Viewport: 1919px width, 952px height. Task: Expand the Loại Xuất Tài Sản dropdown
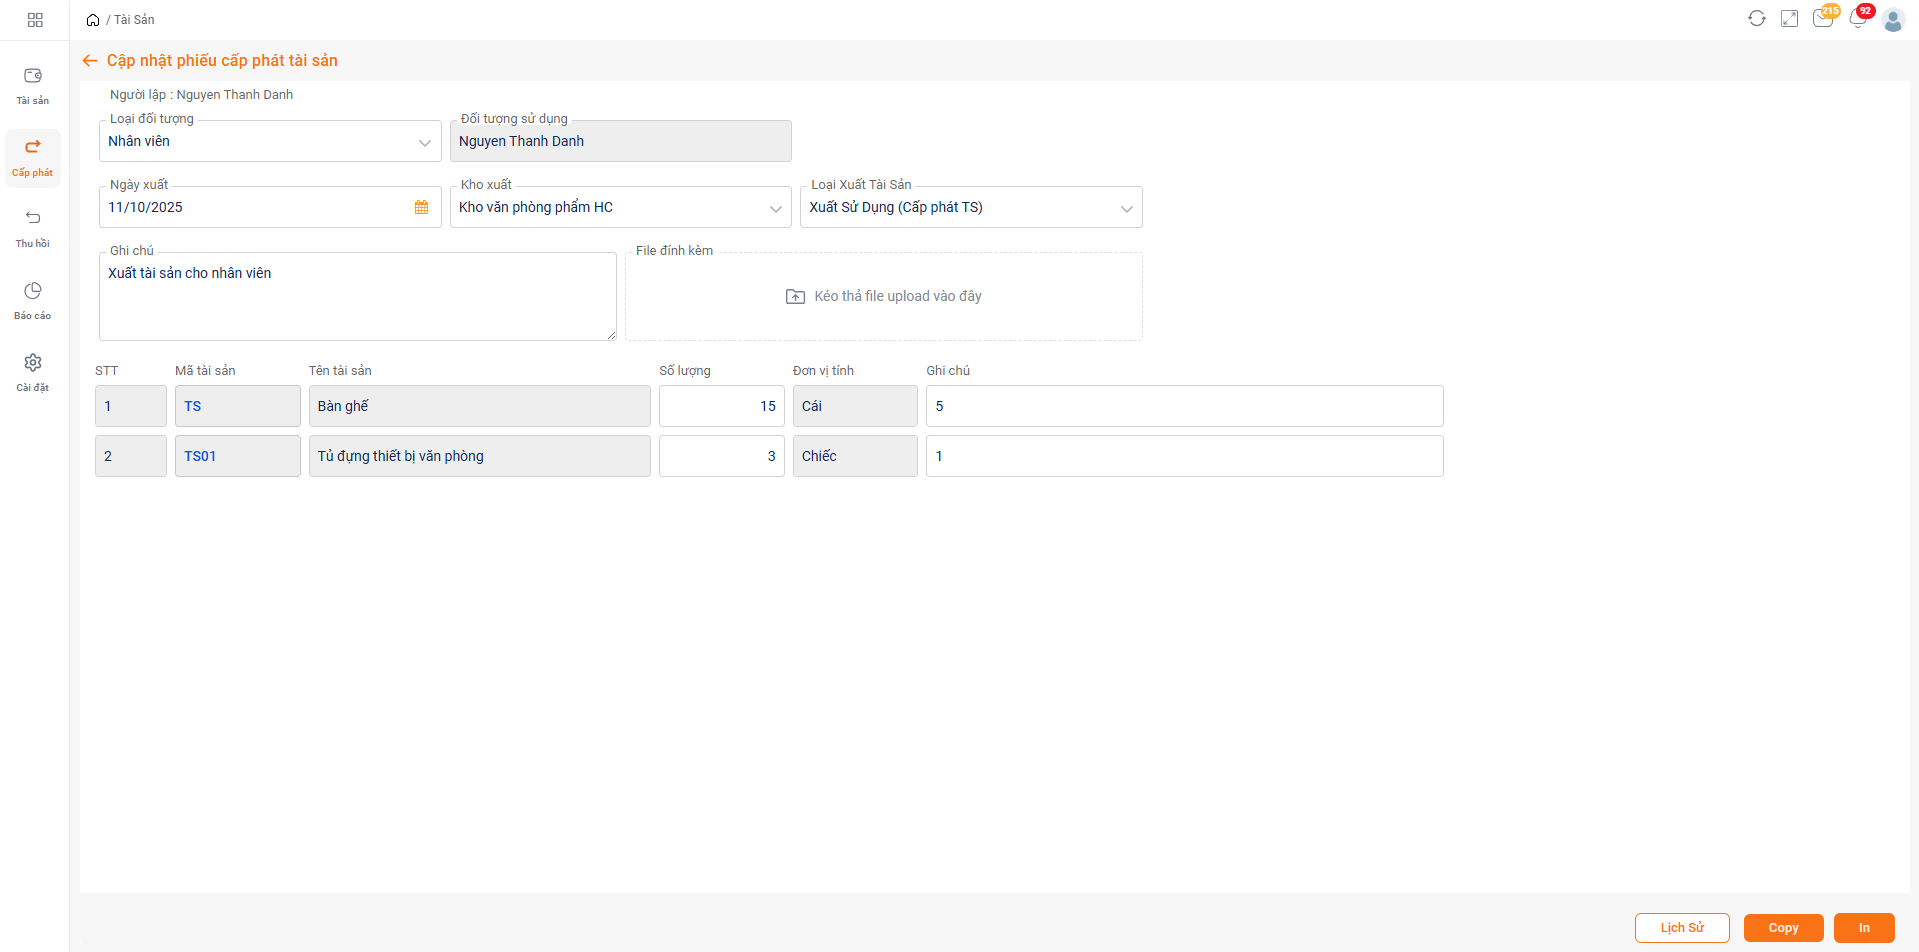(1126, 208)
